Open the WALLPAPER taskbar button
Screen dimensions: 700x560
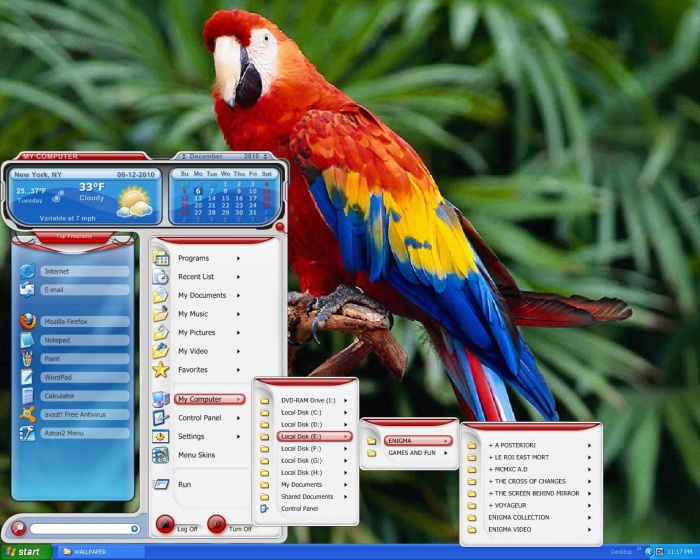(101, 552)
